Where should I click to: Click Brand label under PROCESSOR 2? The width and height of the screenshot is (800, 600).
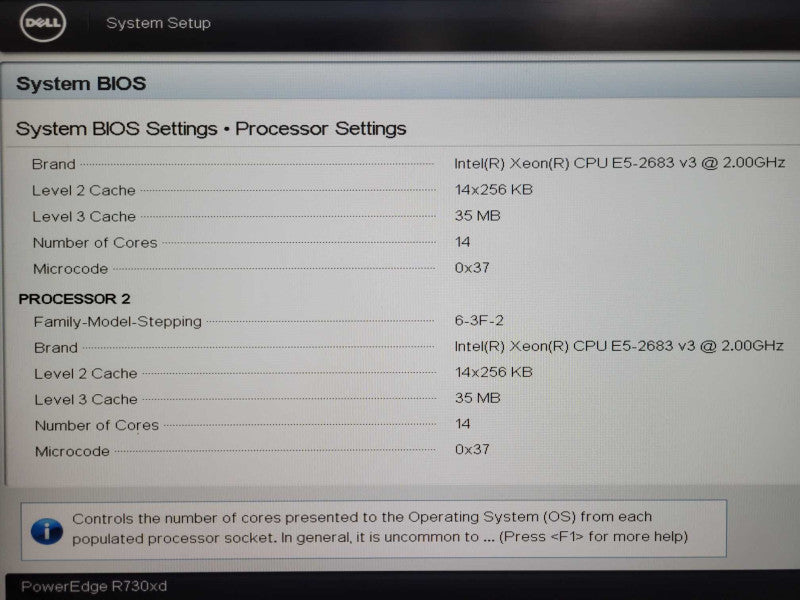click(x=56, y=348)
